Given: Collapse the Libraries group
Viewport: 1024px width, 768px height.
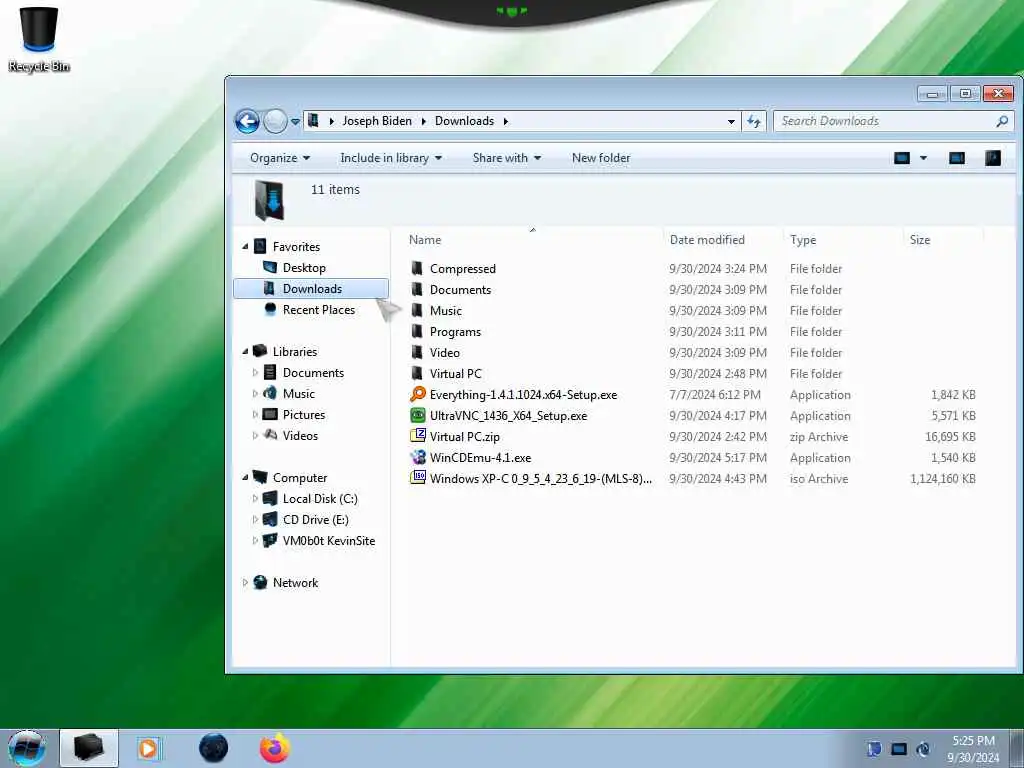Looking at the screenshot, I should pyautogui.click(x=246, y=351).
